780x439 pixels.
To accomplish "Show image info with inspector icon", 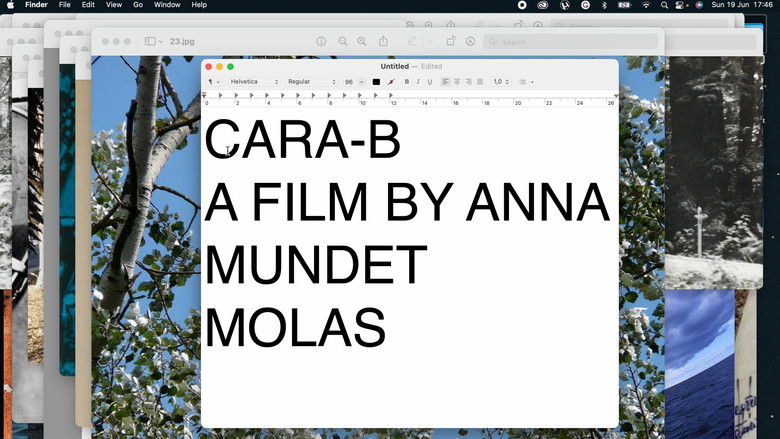I will [321, 41].
